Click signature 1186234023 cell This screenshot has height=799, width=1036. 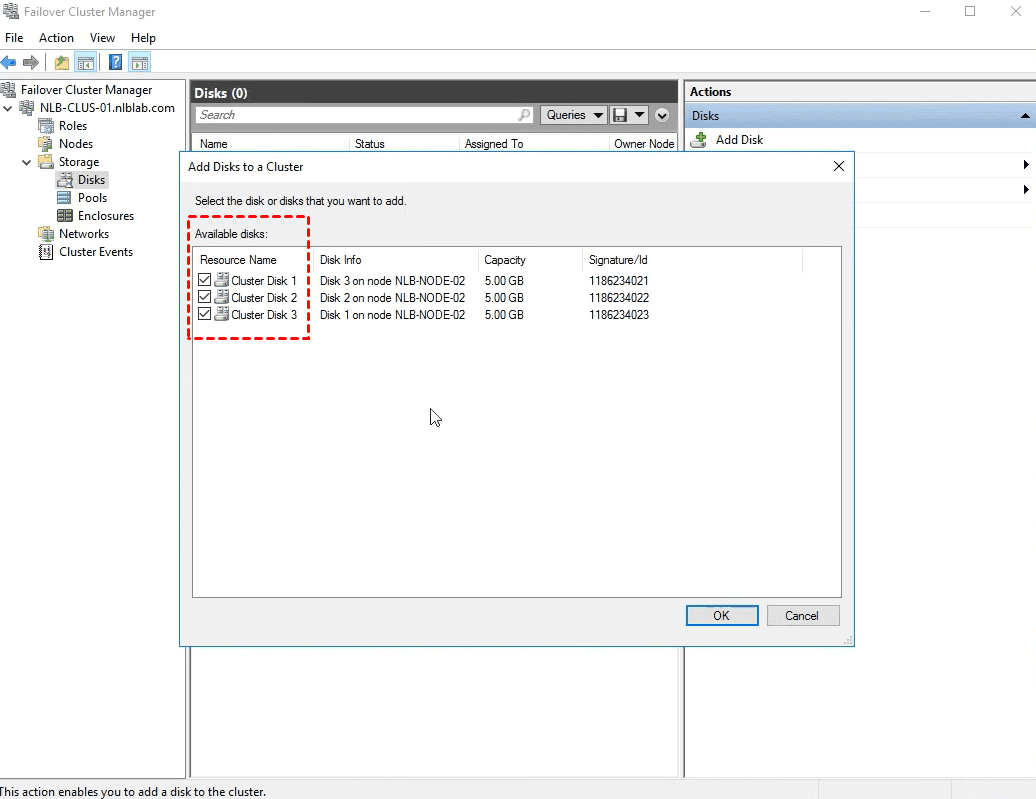(618, 315)
